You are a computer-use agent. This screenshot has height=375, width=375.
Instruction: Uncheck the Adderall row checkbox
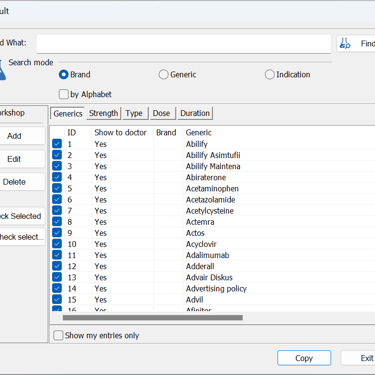[57, 266]
